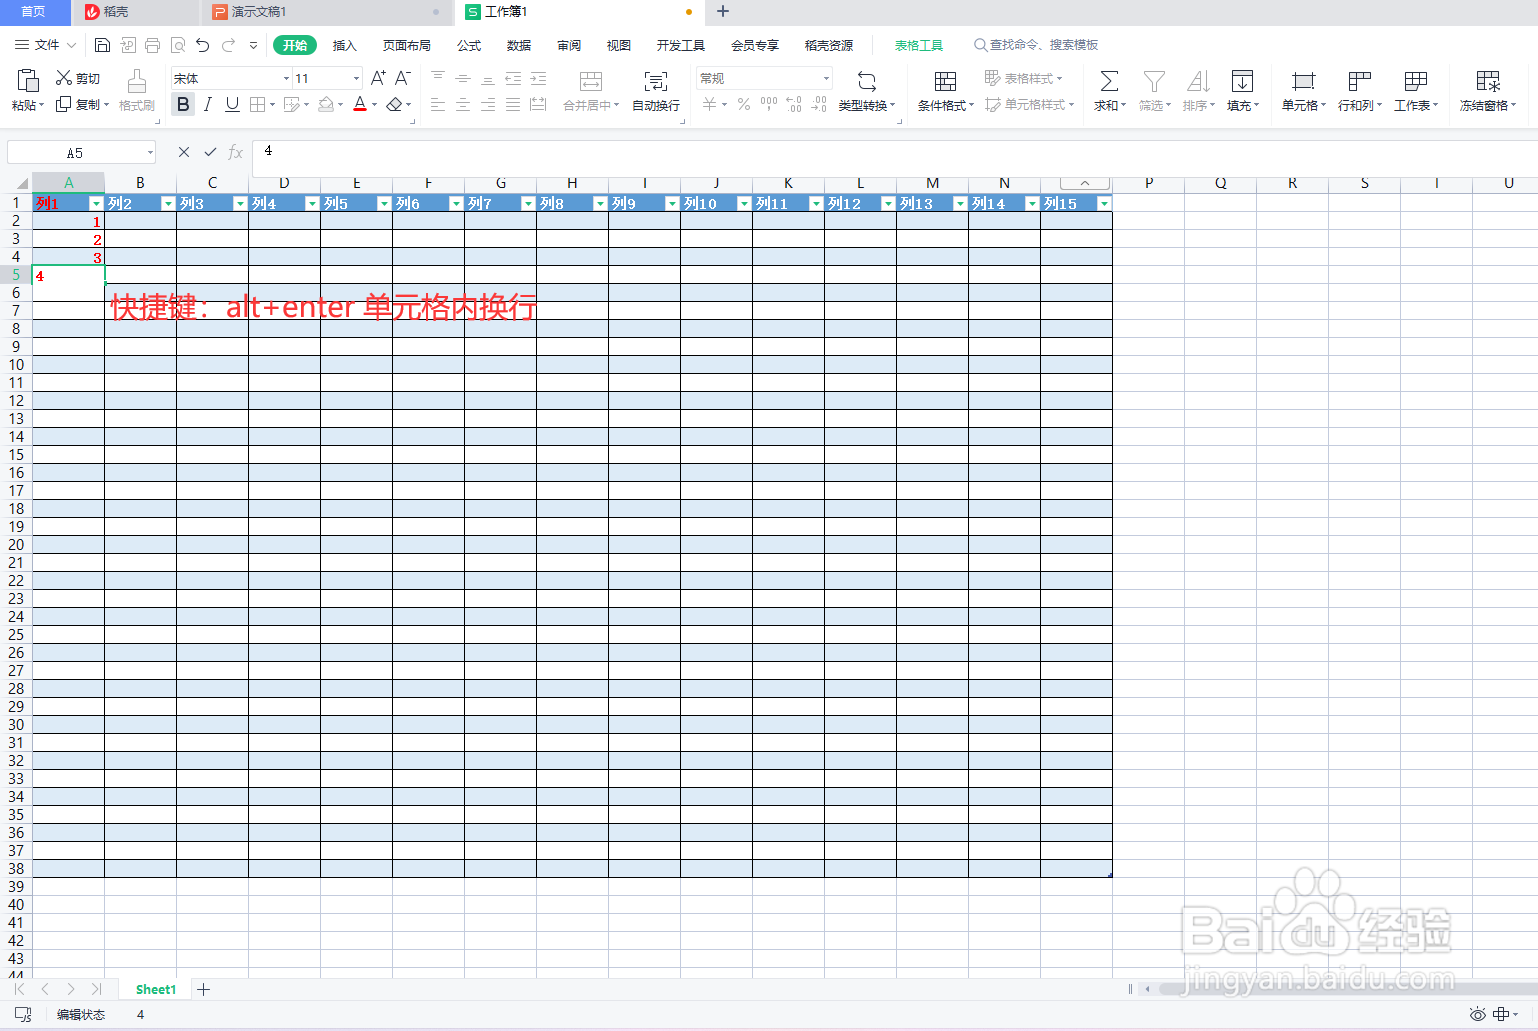Click the Cut (剪切) scissors icon
This screenshot has width=1538, height=1031.
[x=64, y=78]
